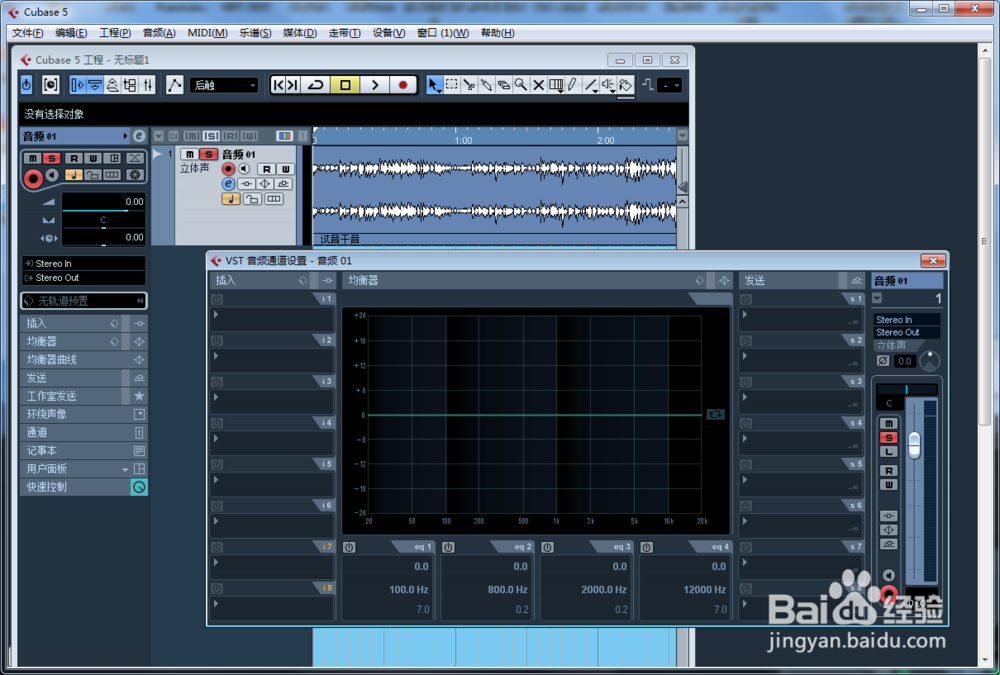Open the MIDI menu
1000x675 pixels.
(x=207, y=33)
